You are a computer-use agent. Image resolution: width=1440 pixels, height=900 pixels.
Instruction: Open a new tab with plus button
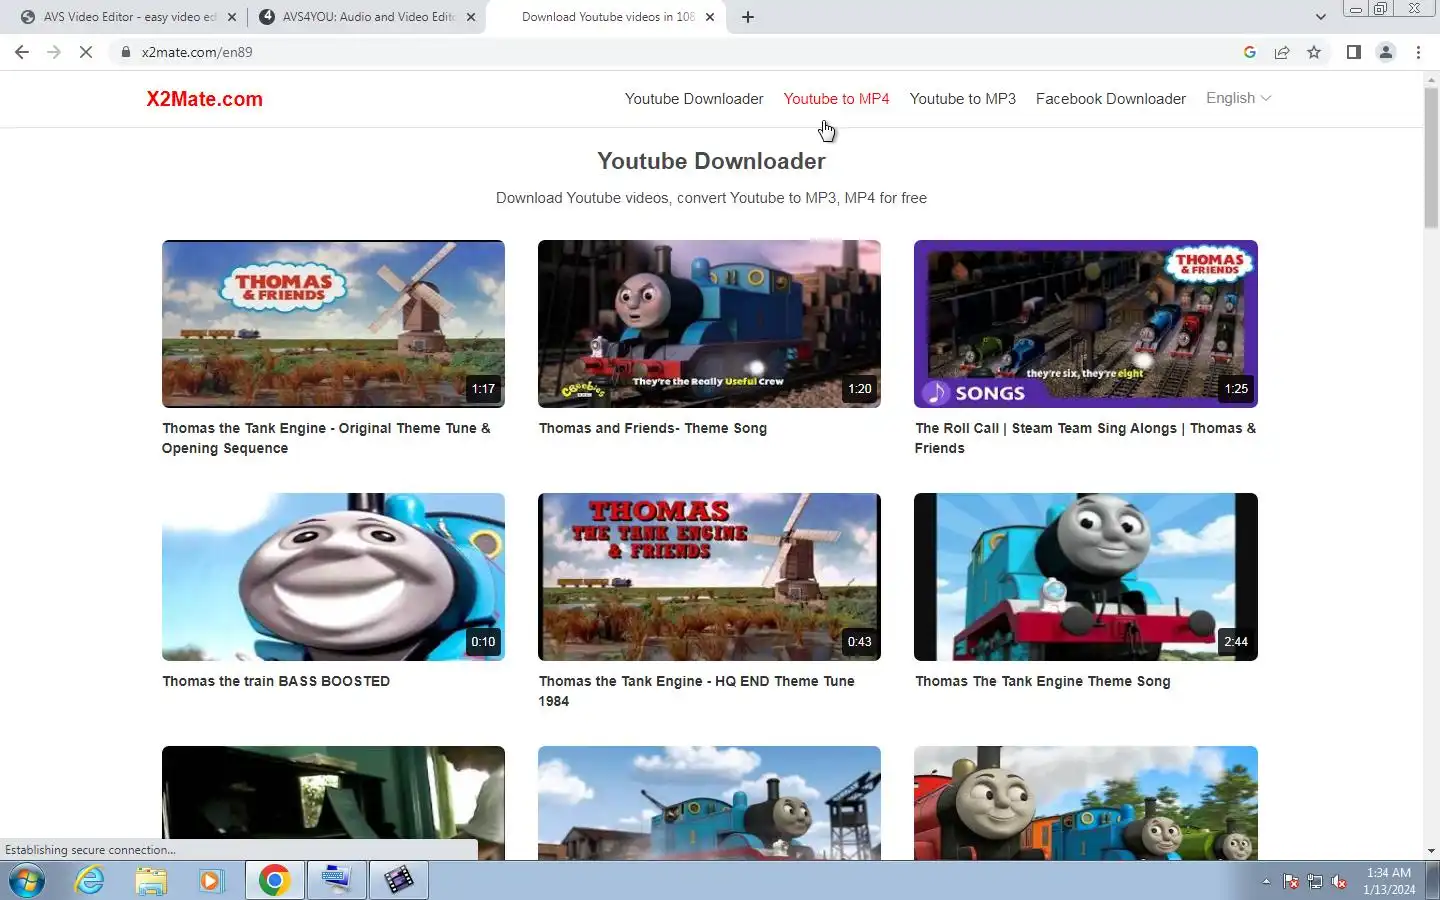point(748,17)
